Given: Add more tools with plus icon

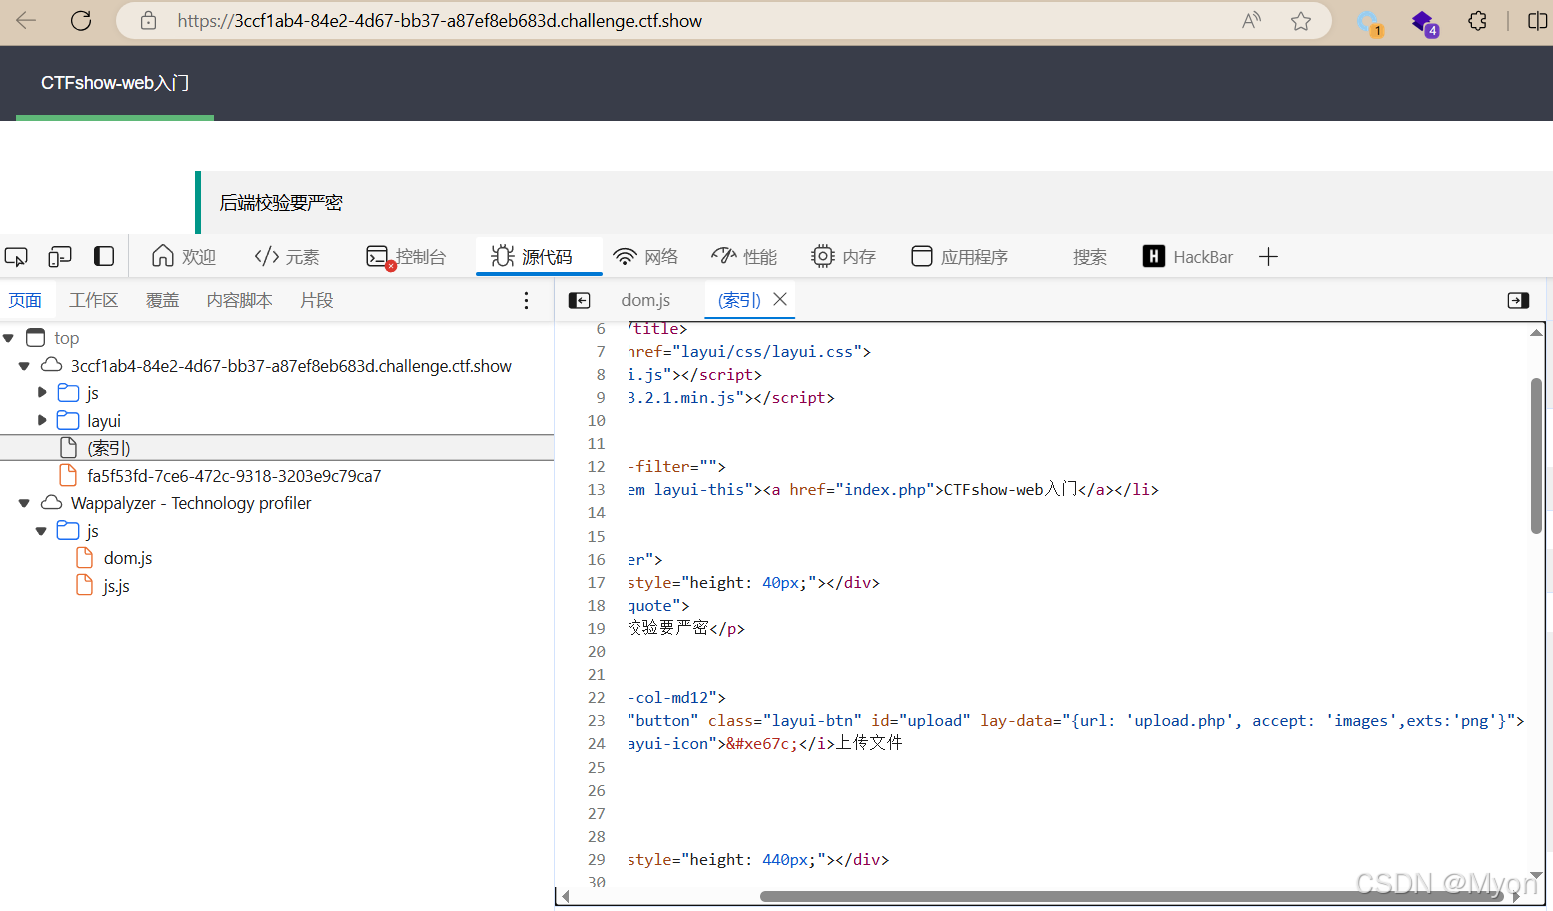Looking at the screenshot, I should (x=1268, y=257).
